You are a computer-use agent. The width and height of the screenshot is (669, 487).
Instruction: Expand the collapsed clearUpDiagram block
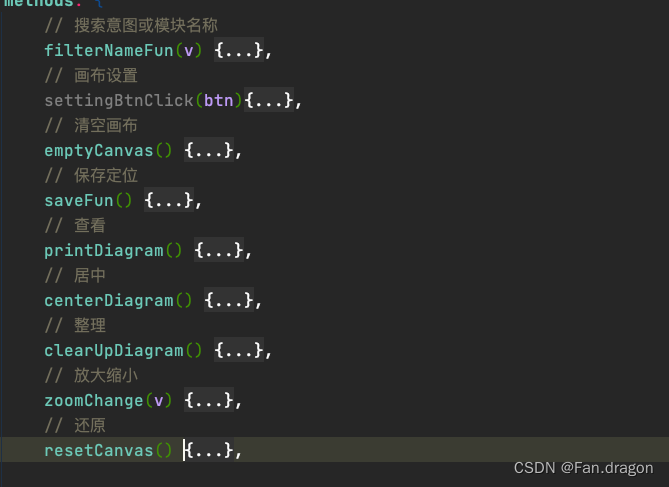(238, 350)
